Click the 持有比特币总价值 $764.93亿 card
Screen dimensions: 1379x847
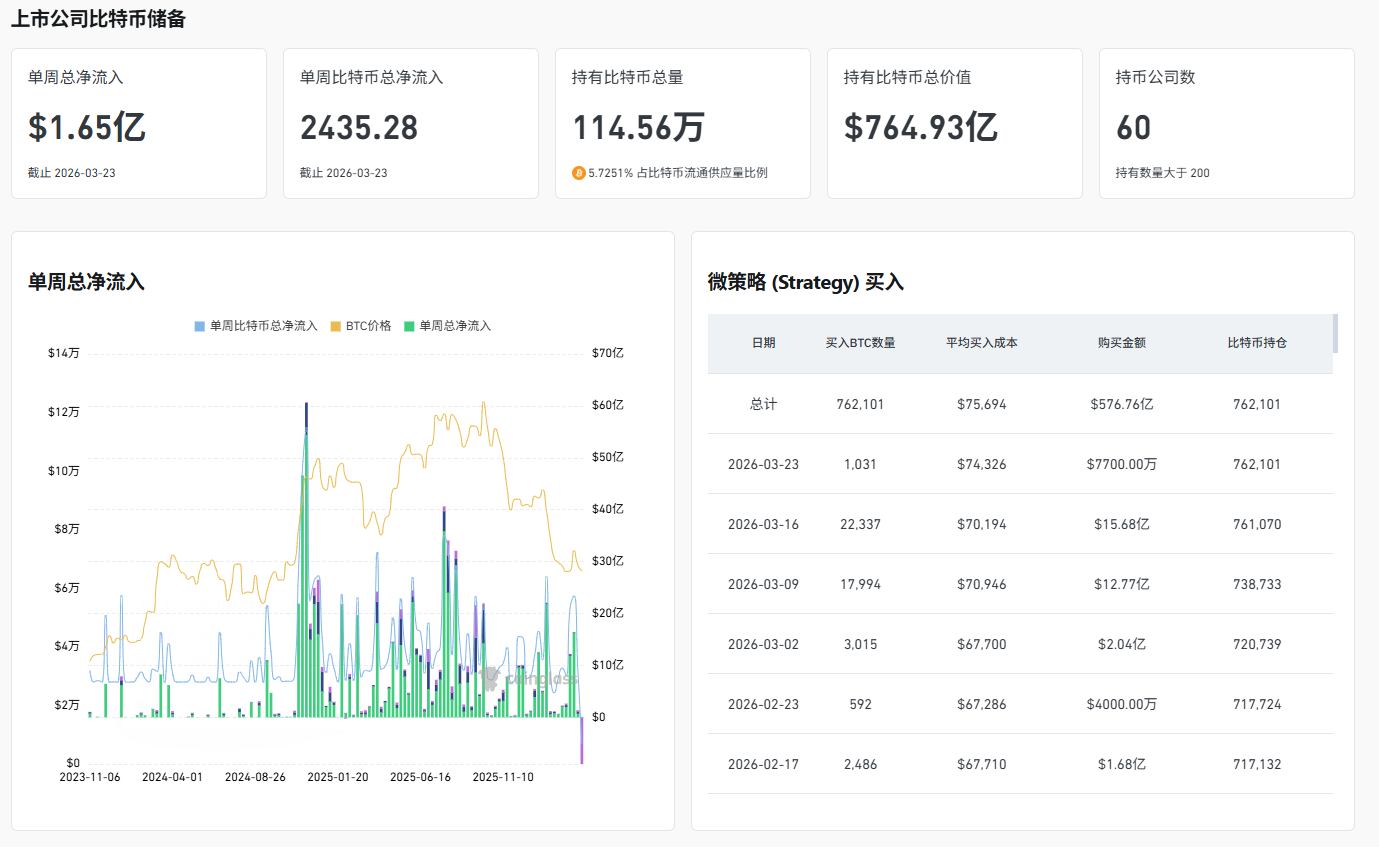pos(954,123)
